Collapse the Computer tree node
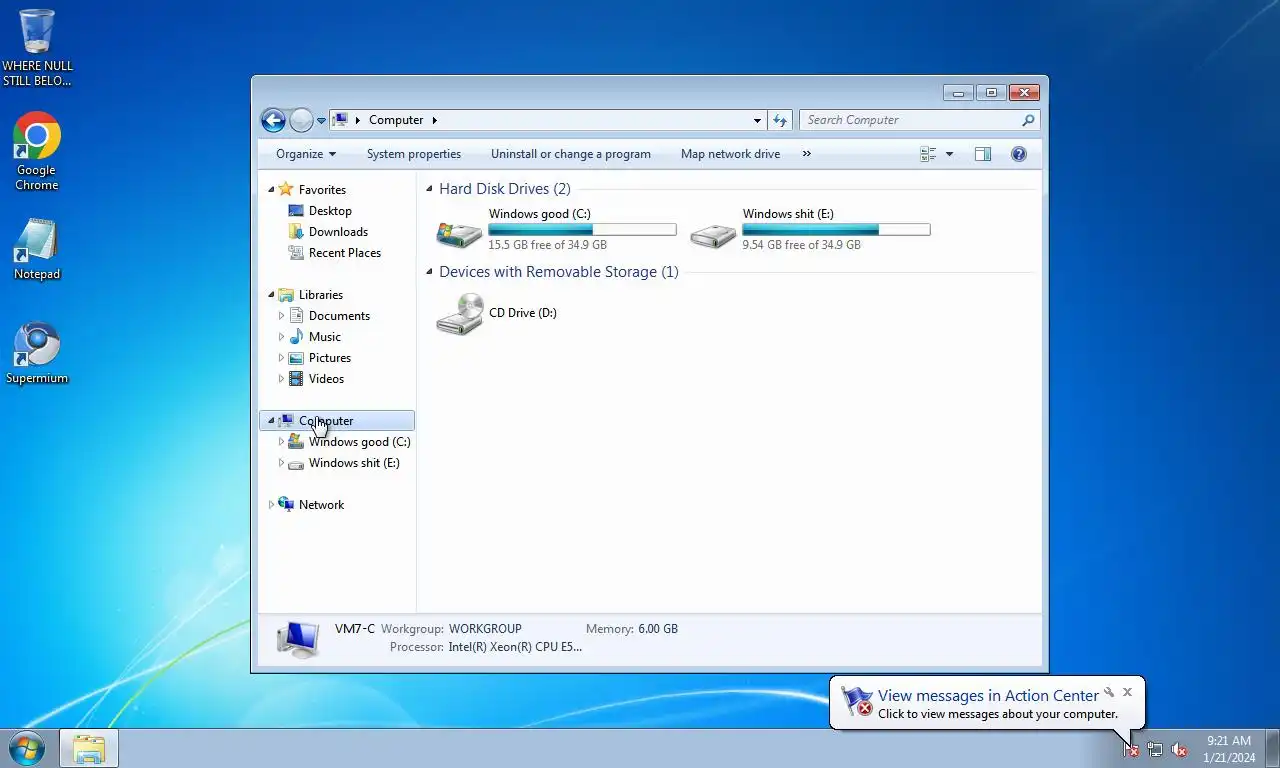 (x=271, y=421)
